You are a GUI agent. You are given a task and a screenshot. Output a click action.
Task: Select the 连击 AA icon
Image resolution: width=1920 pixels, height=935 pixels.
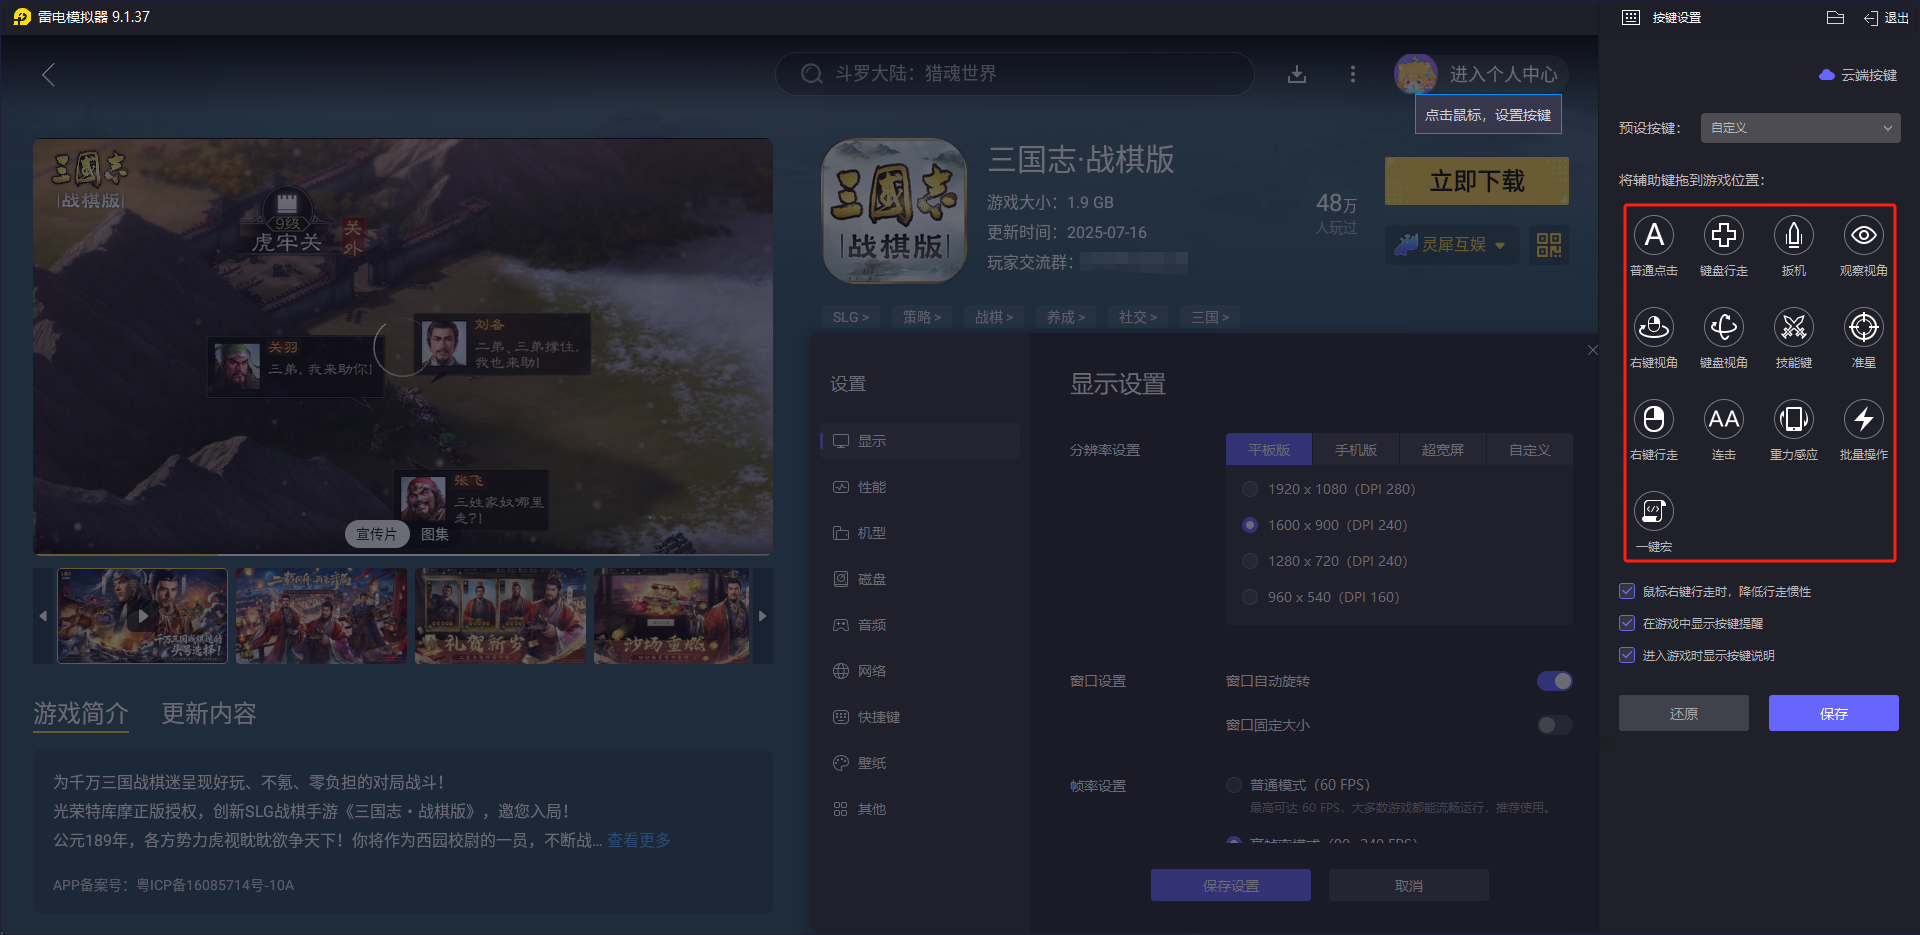tap(1724, 419)
